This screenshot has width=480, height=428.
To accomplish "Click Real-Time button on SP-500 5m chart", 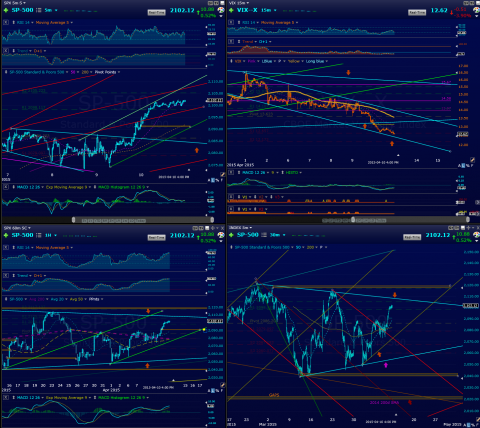I will coord(156,12).
